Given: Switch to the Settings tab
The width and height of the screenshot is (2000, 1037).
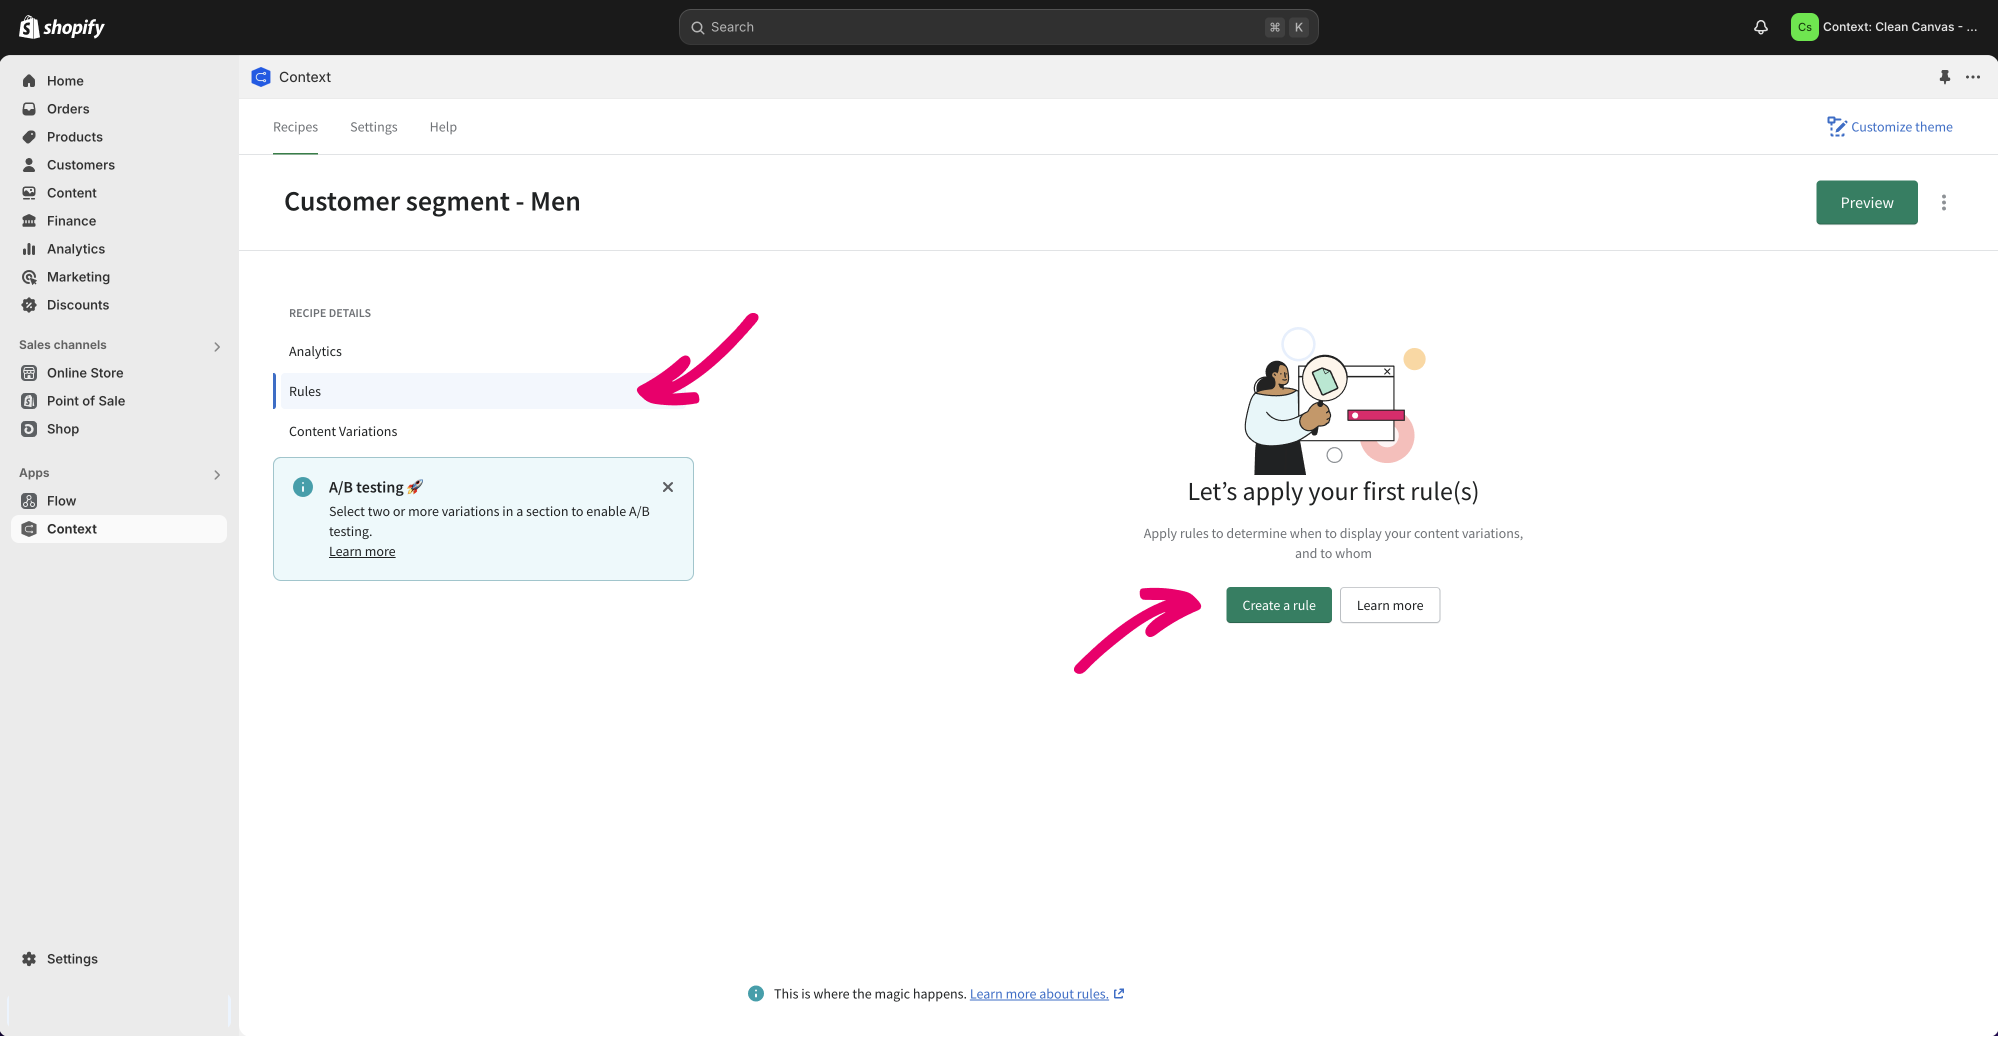Looking at the screenshot, I should pyautogui.click(x=373, y=127).
